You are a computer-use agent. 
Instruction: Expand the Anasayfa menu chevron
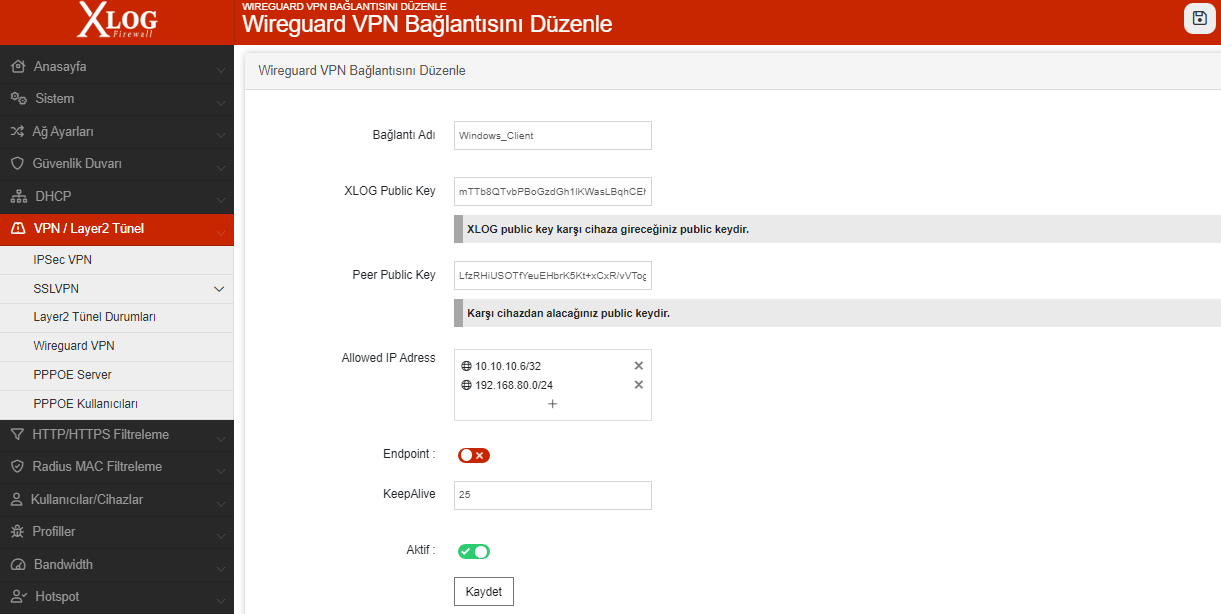(220, 70)
